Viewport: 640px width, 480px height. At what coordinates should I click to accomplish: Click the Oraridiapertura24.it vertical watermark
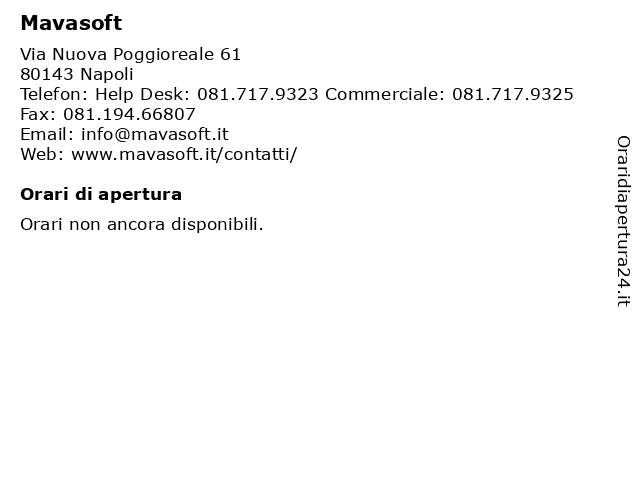point(623,221)
